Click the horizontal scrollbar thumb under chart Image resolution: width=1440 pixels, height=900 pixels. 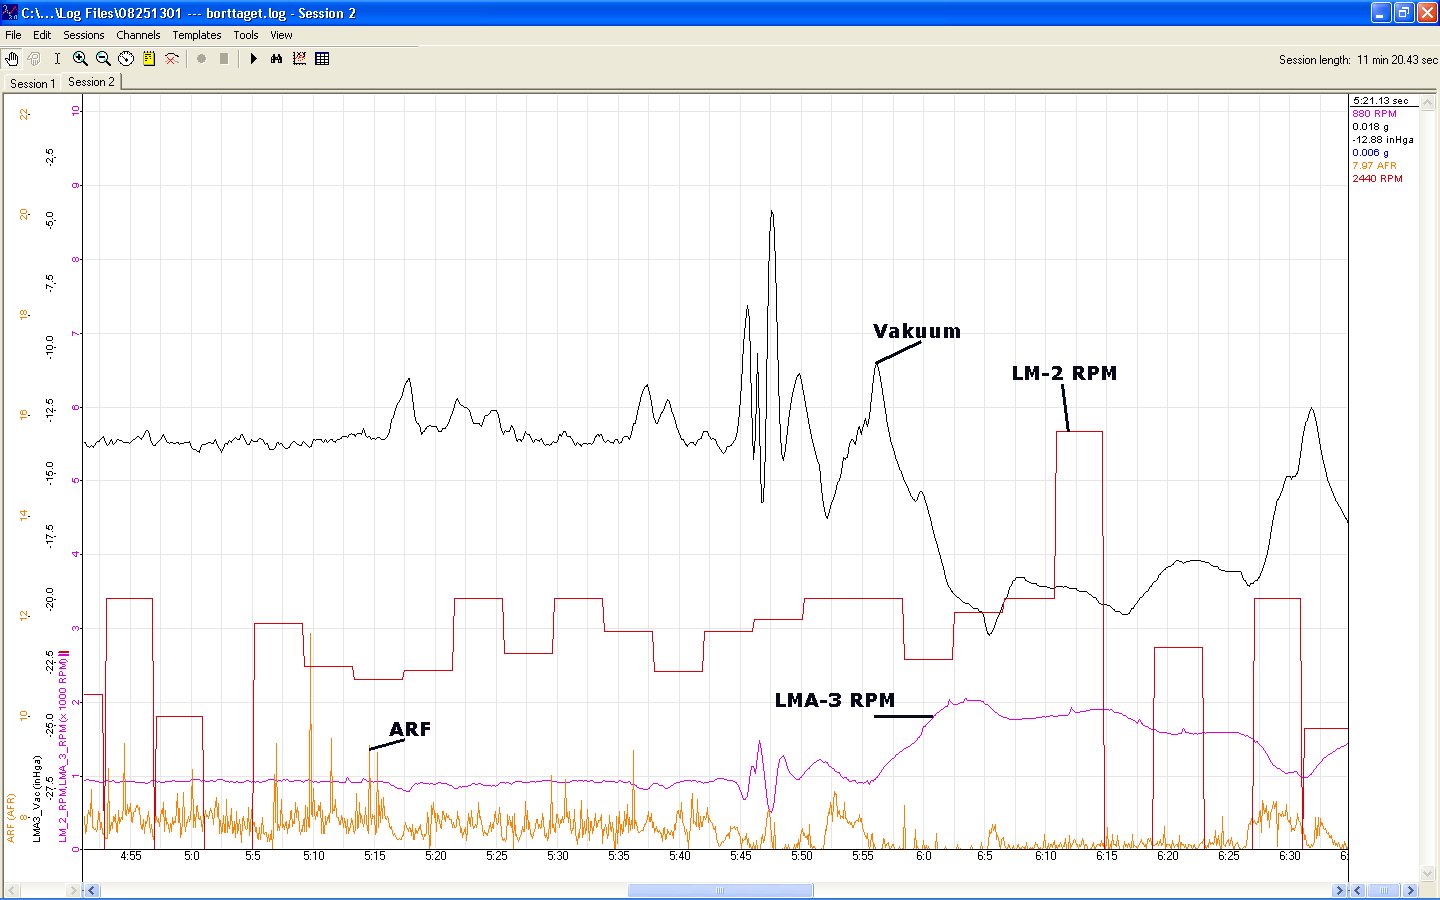pos(720,890)
